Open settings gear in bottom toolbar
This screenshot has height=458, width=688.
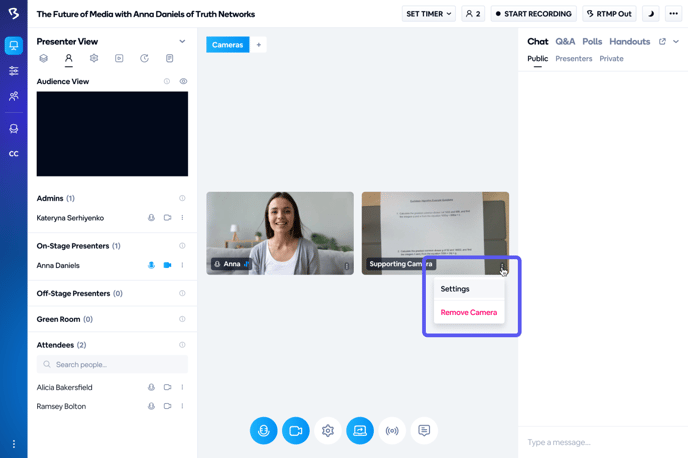click(328, 430)
